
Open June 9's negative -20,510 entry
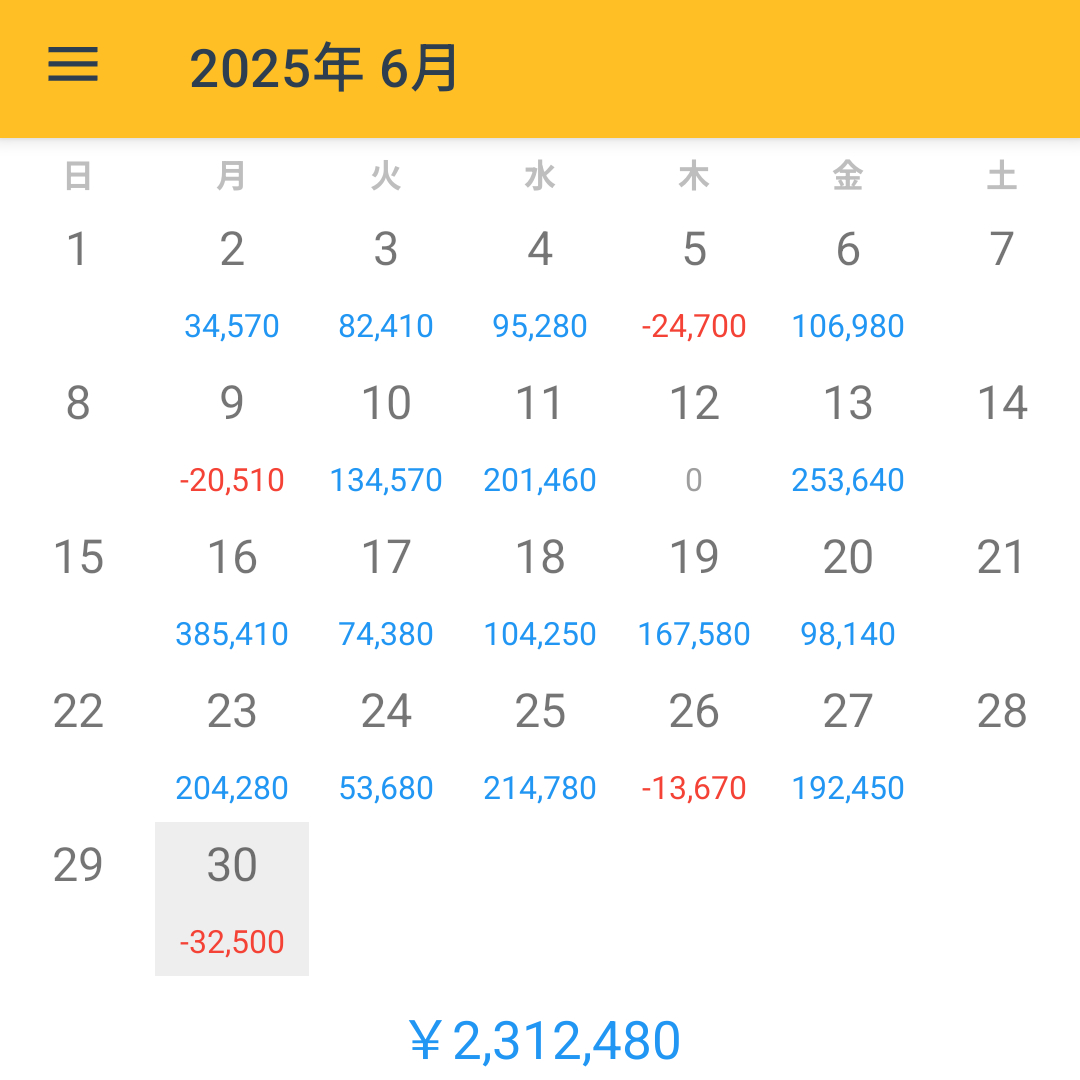click(x=232, y=480)
